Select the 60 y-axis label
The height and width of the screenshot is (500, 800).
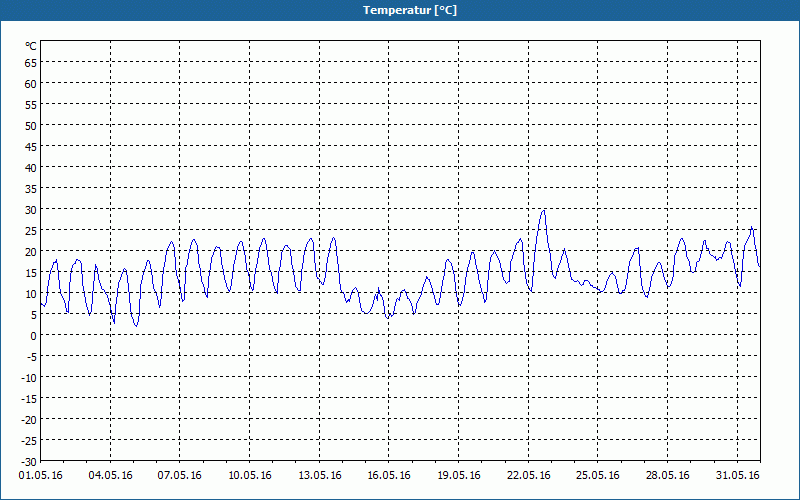point(31,84)
